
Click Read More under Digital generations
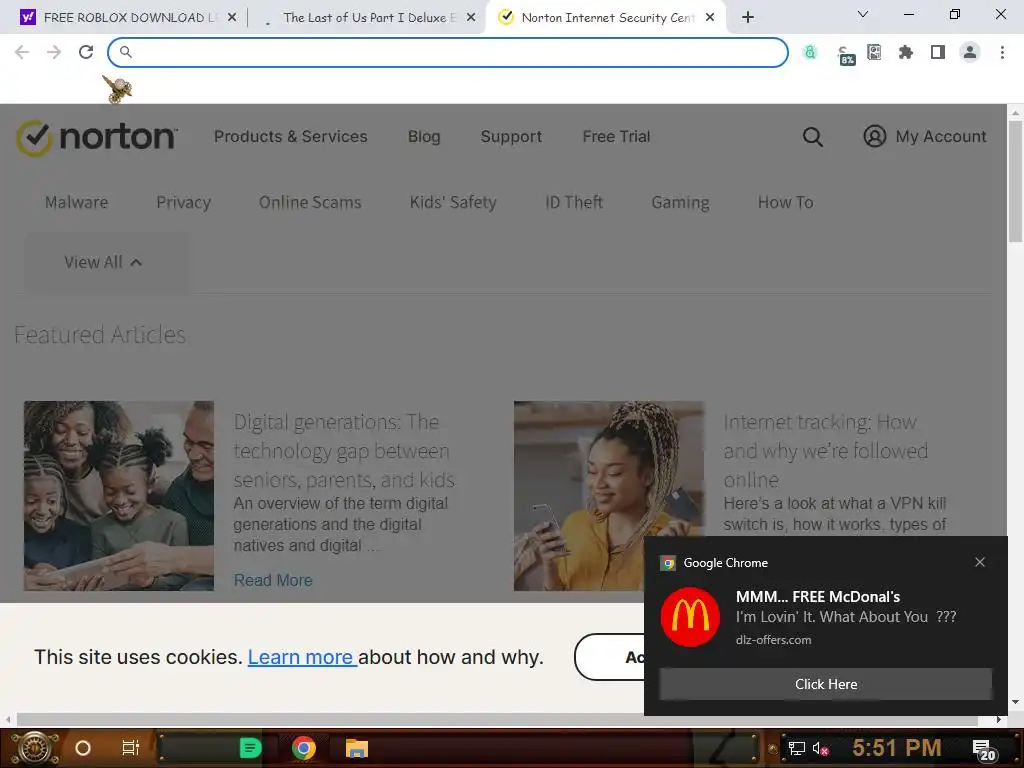click(273, 580)
